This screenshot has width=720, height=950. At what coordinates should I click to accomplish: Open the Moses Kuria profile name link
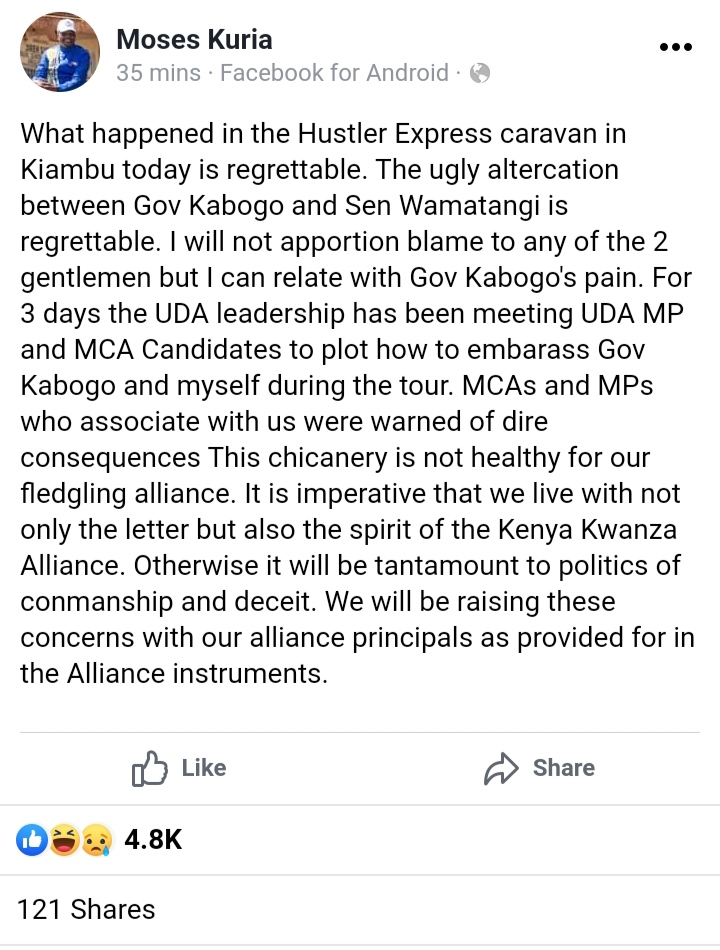194,40
